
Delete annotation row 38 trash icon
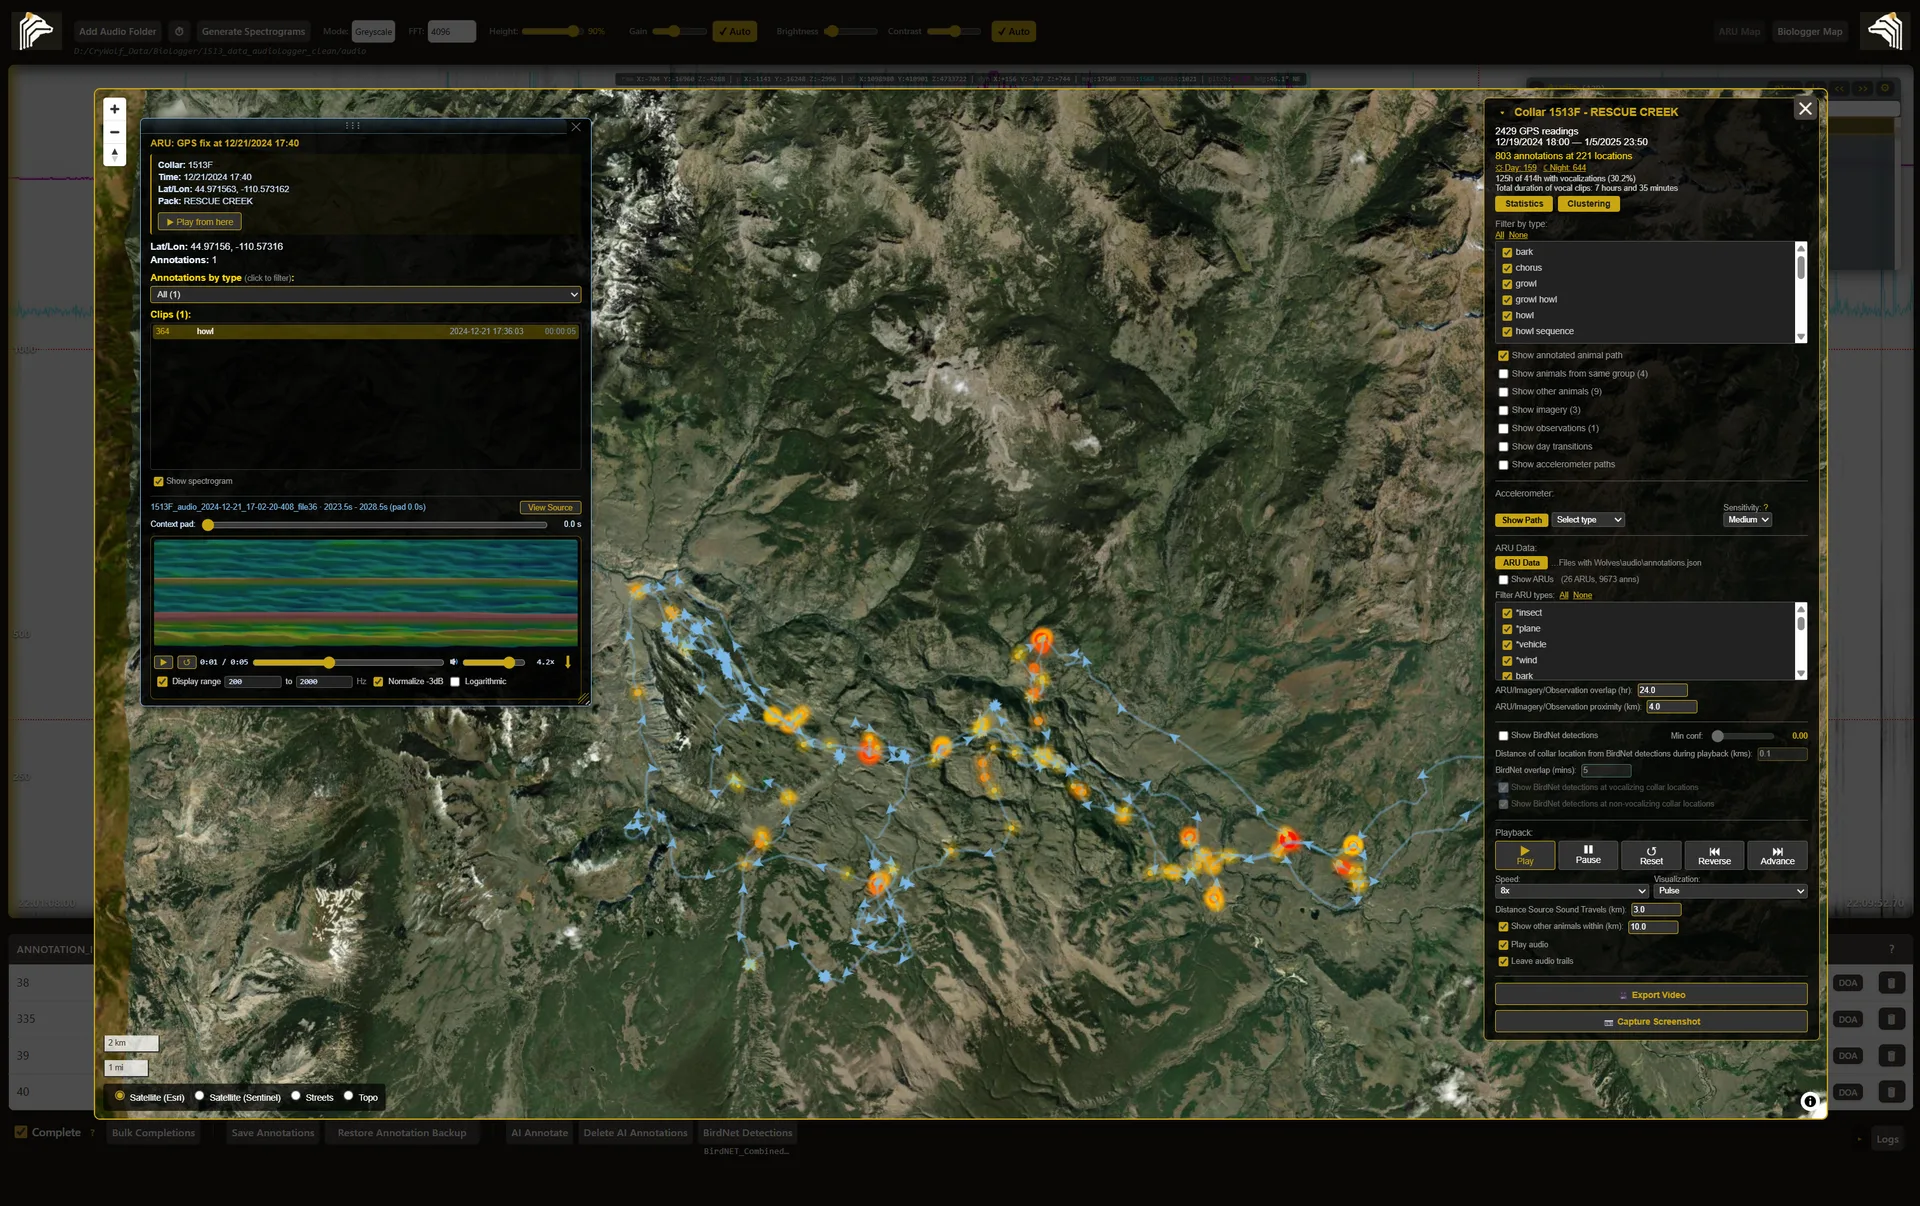click(x=1891, y=983)
